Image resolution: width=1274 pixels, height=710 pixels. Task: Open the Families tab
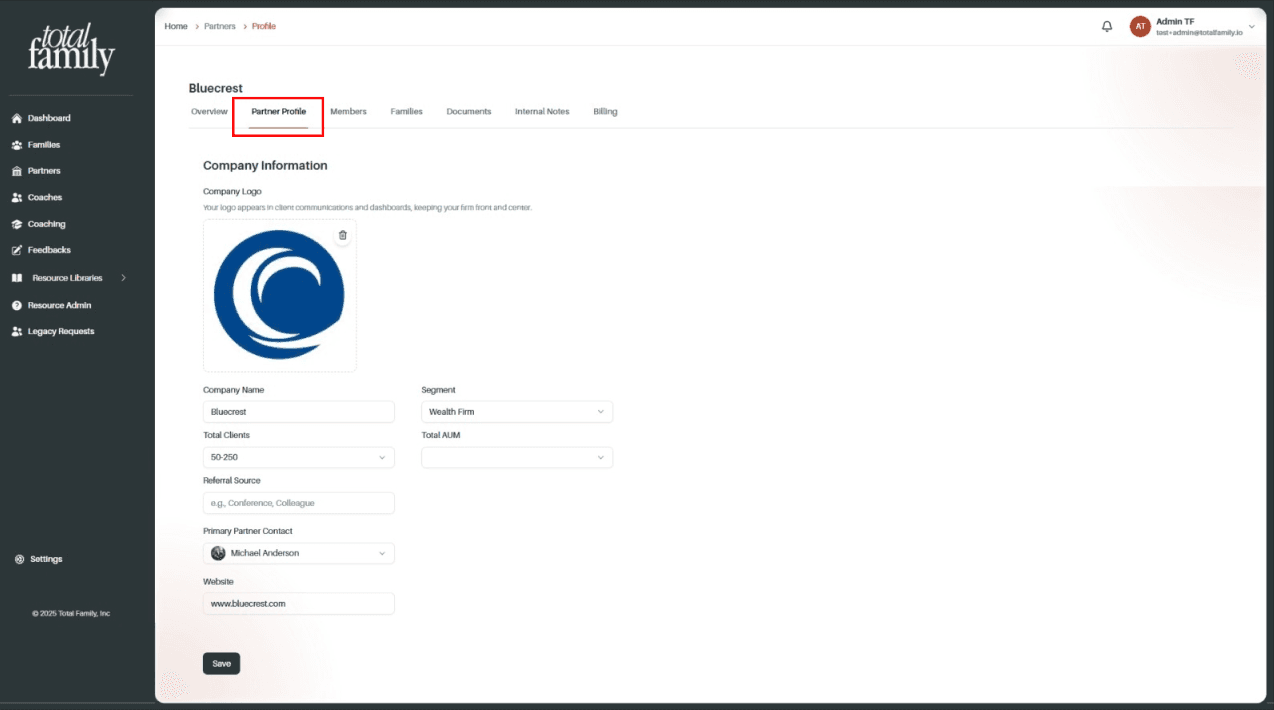[406, 112]
